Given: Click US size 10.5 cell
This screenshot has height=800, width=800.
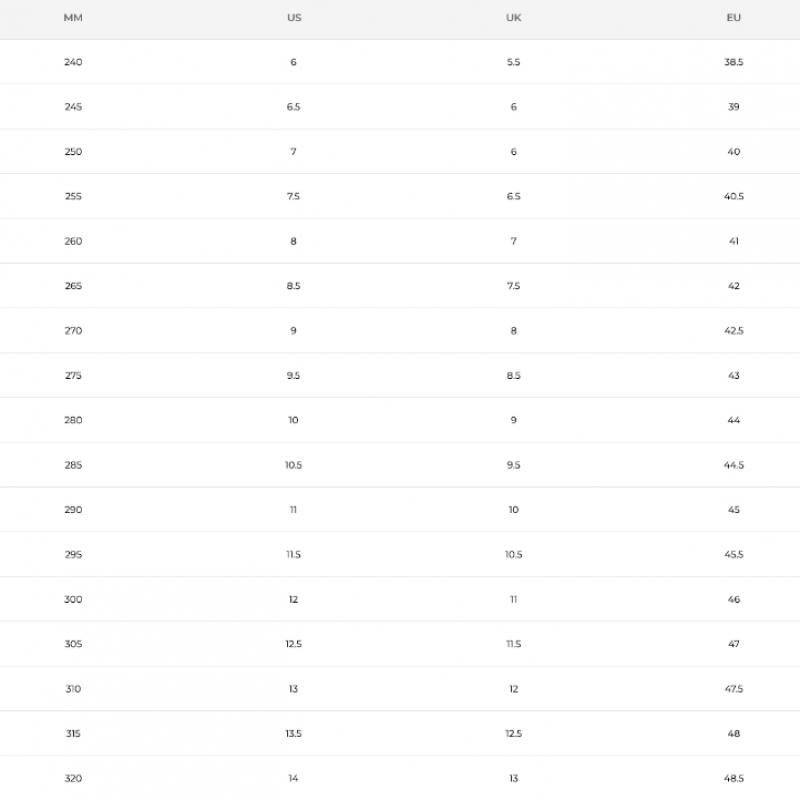Looking at the screenshot, I should pos(293,465).
